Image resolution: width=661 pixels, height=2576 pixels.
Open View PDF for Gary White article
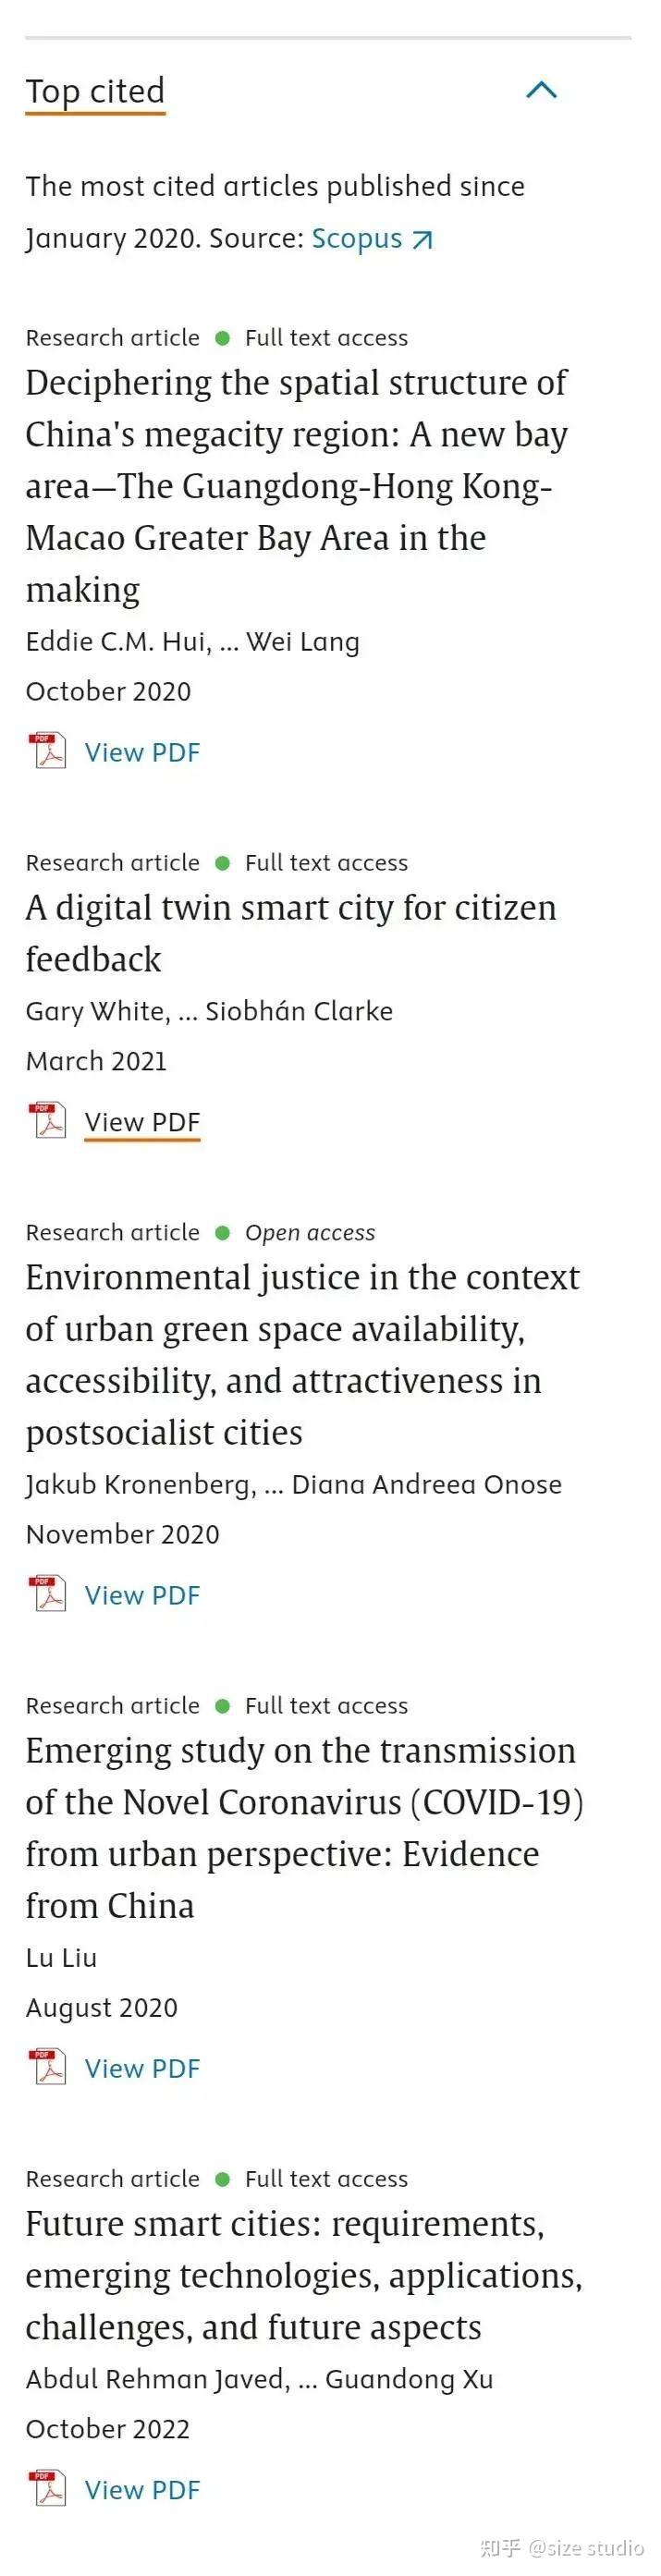[142, 1122]
